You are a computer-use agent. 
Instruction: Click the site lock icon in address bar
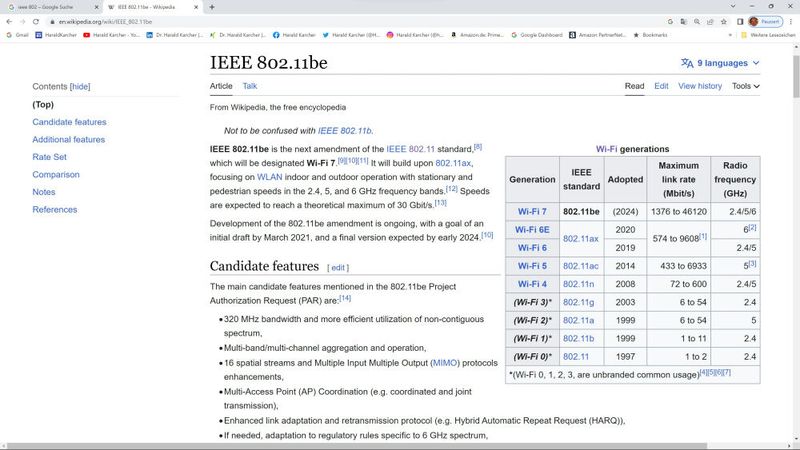point(52,22)
